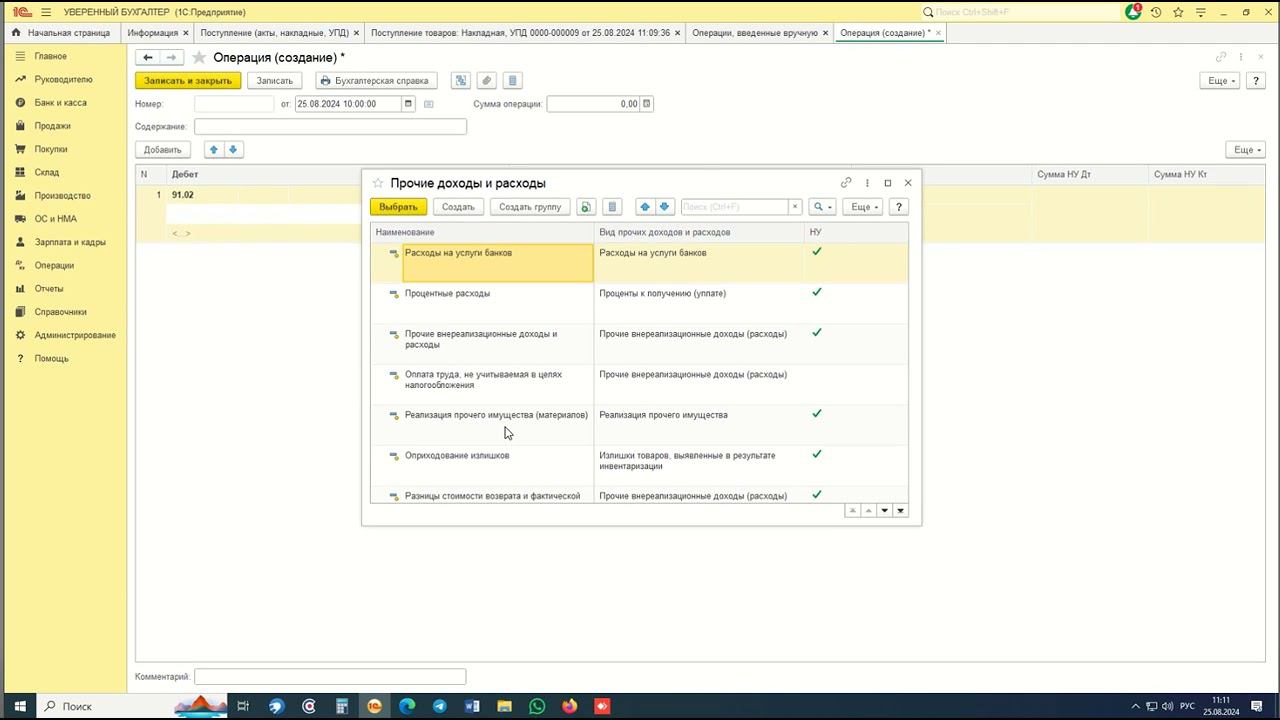Move item down with dialog arrow icon
The height and width of the screenshot is (720, 1280).
point(664,207)
